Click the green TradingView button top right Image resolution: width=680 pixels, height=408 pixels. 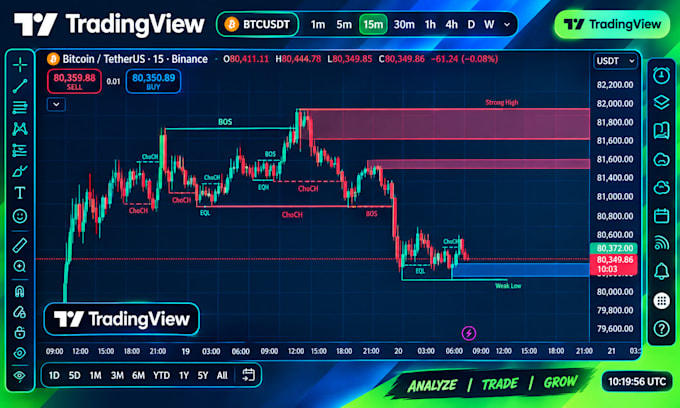(612, 24)
